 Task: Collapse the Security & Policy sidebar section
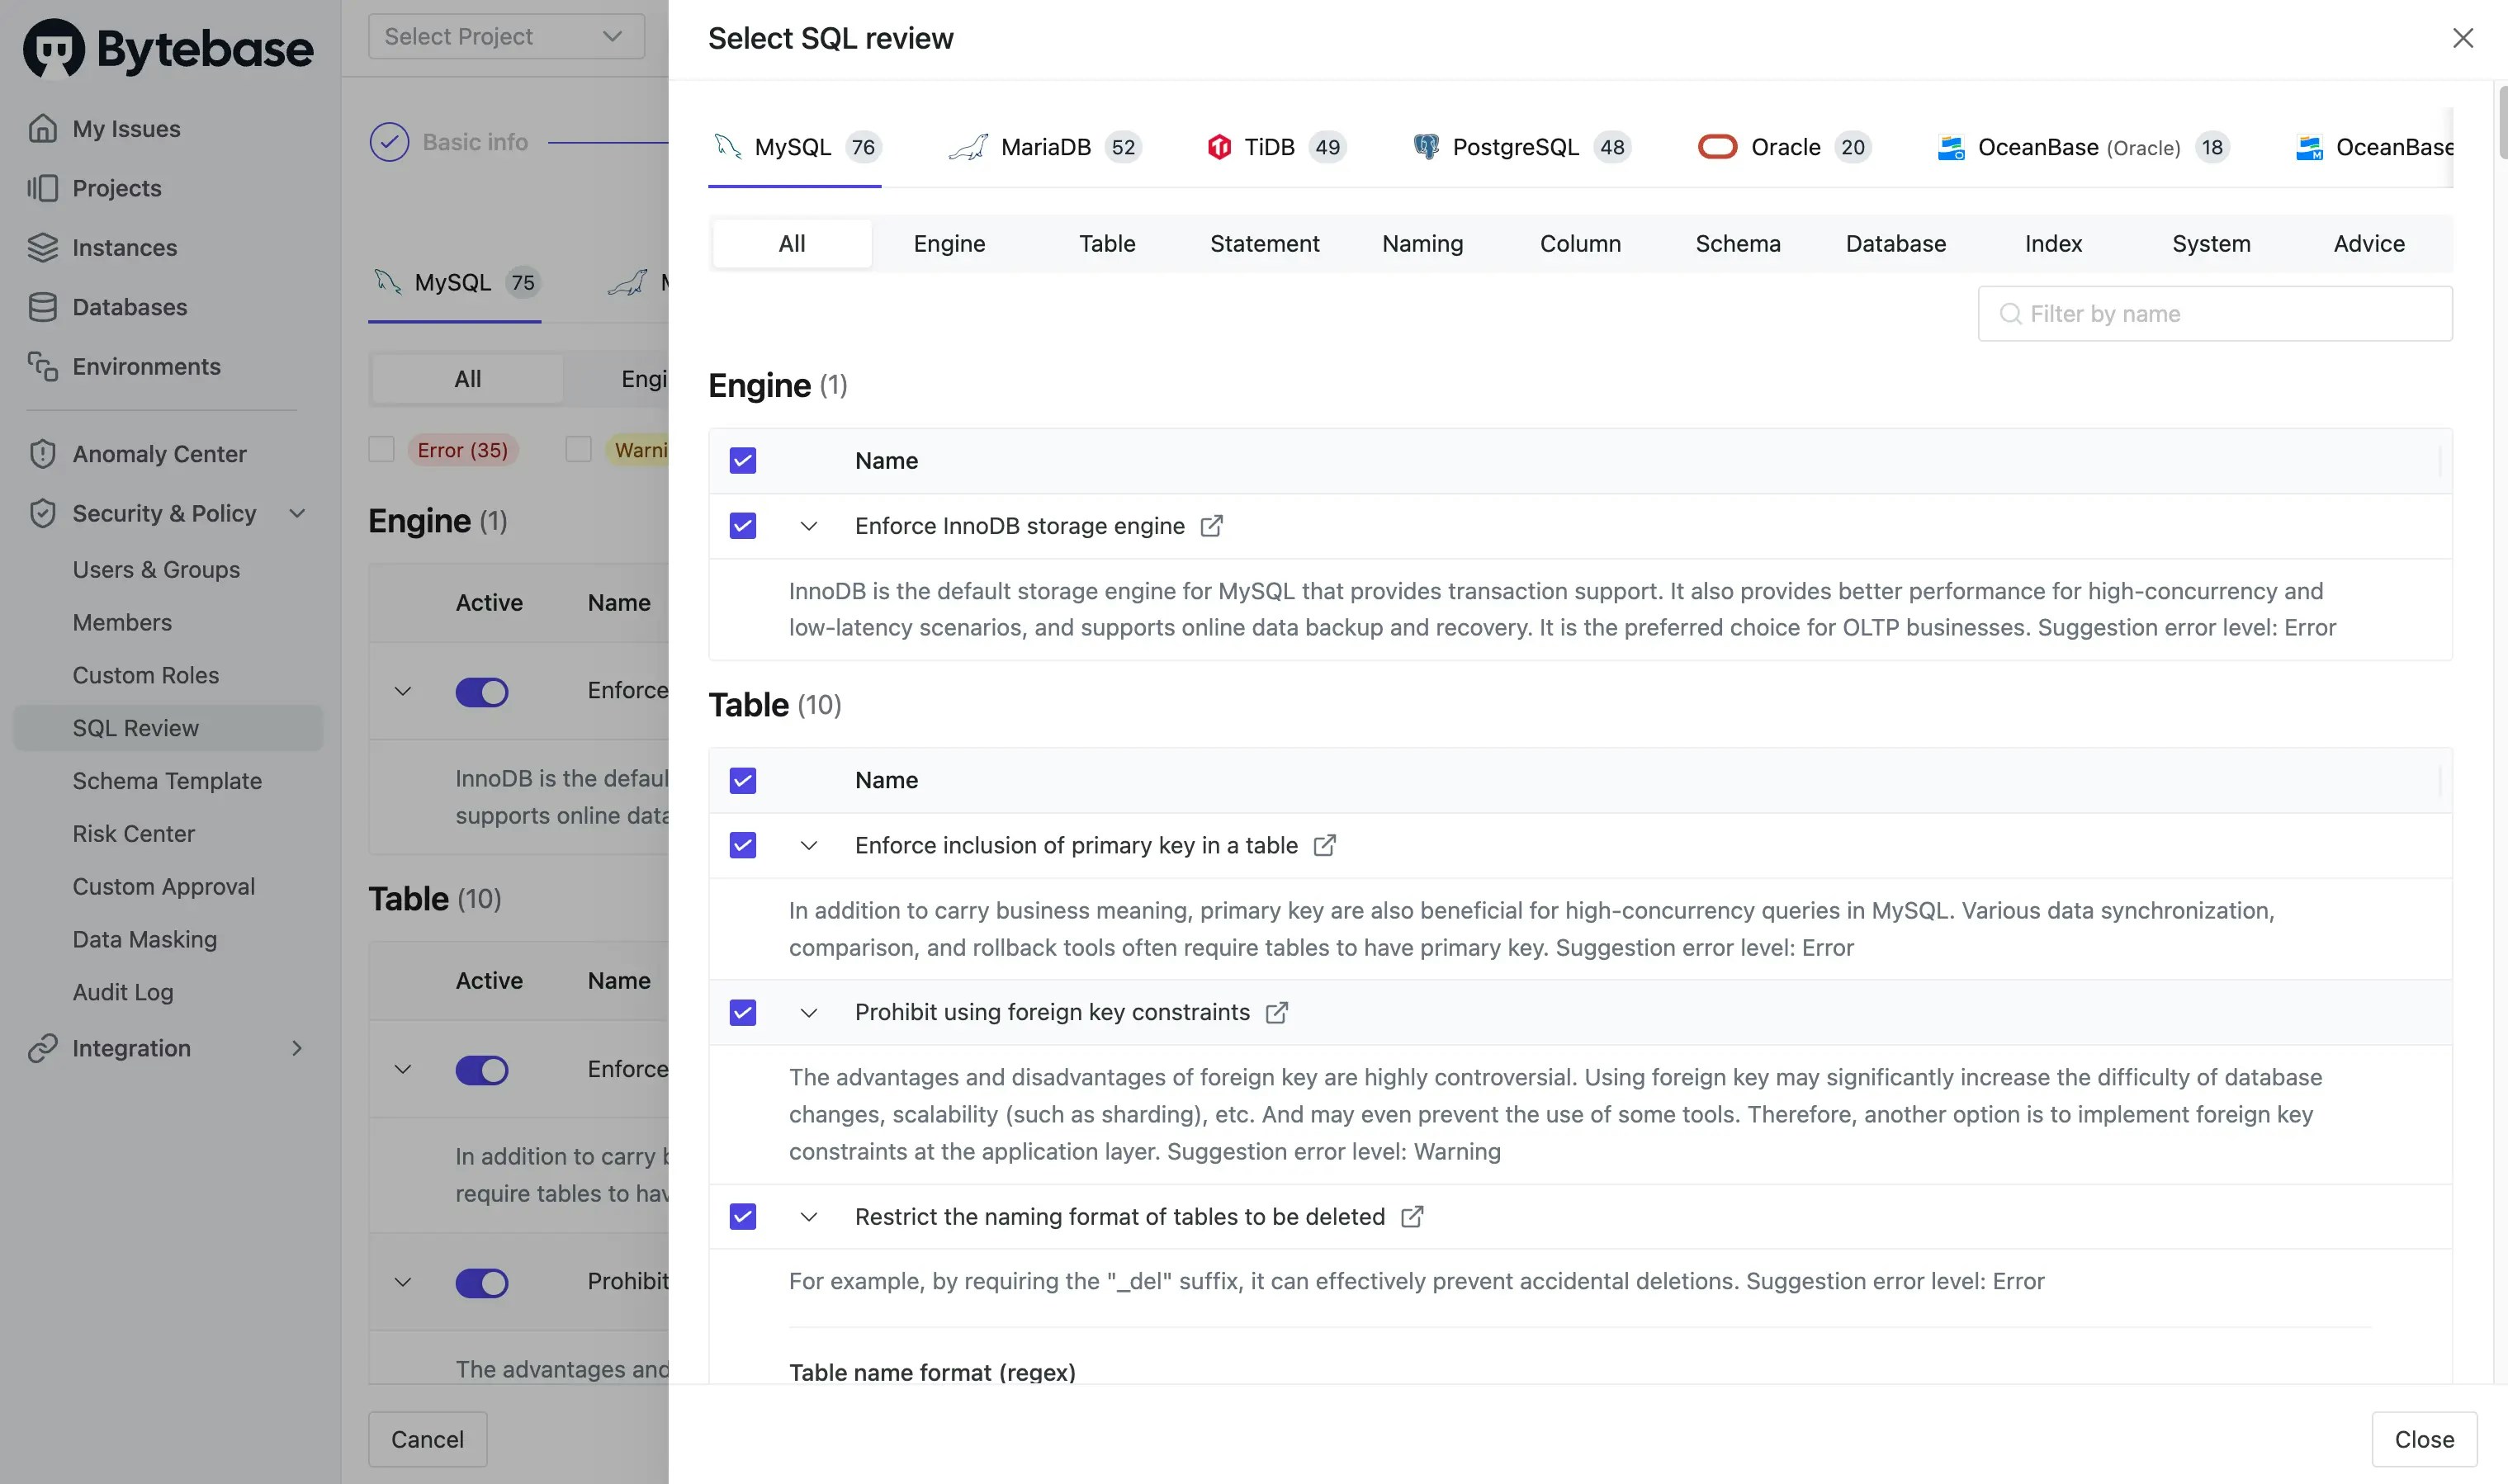[x=297, y=513]
